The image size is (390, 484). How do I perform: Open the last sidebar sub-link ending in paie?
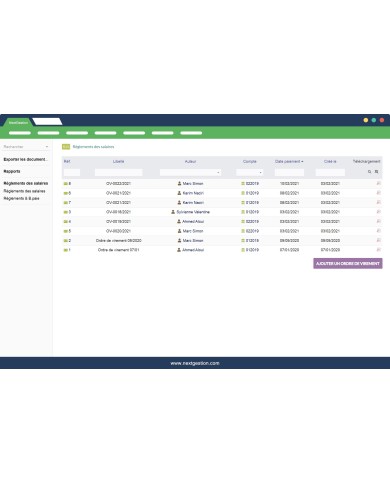[21, 198]
